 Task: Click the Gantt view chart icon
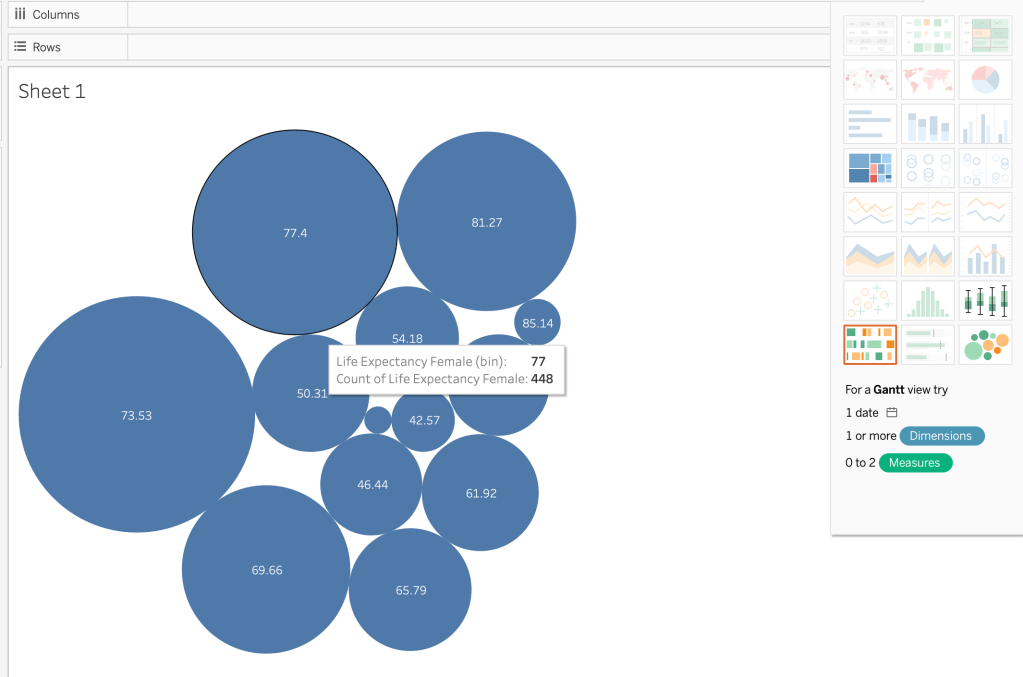(870, 345)
